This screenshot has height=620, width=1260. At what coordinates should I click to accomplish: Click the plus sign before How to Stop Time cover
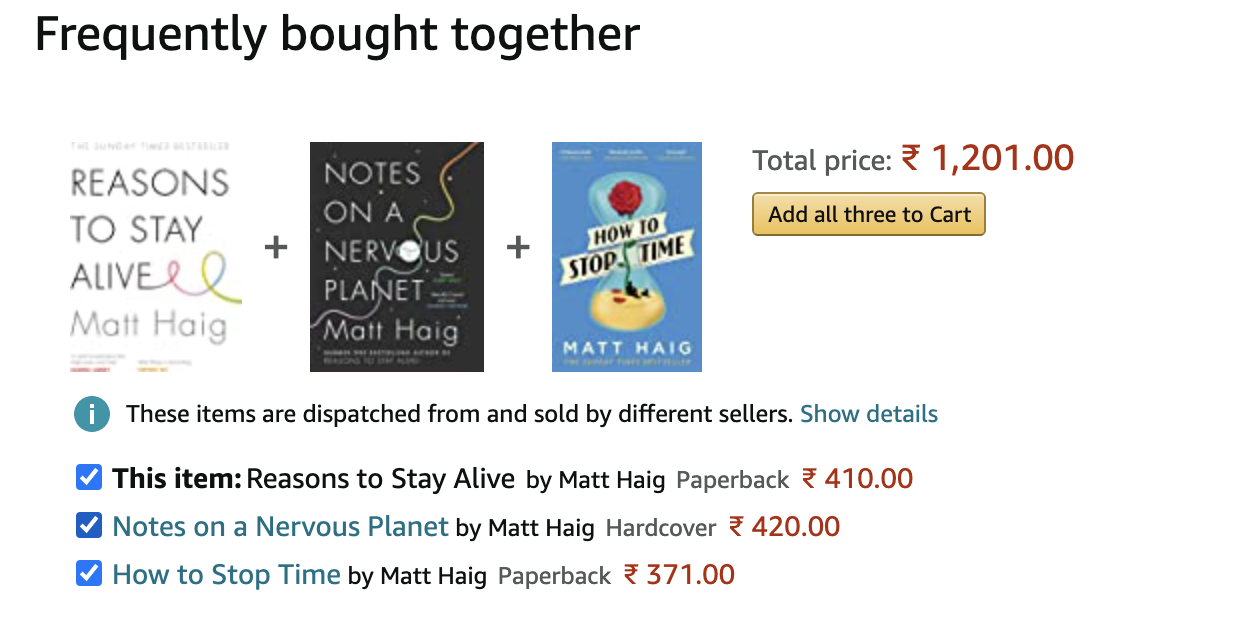point(518,247)
